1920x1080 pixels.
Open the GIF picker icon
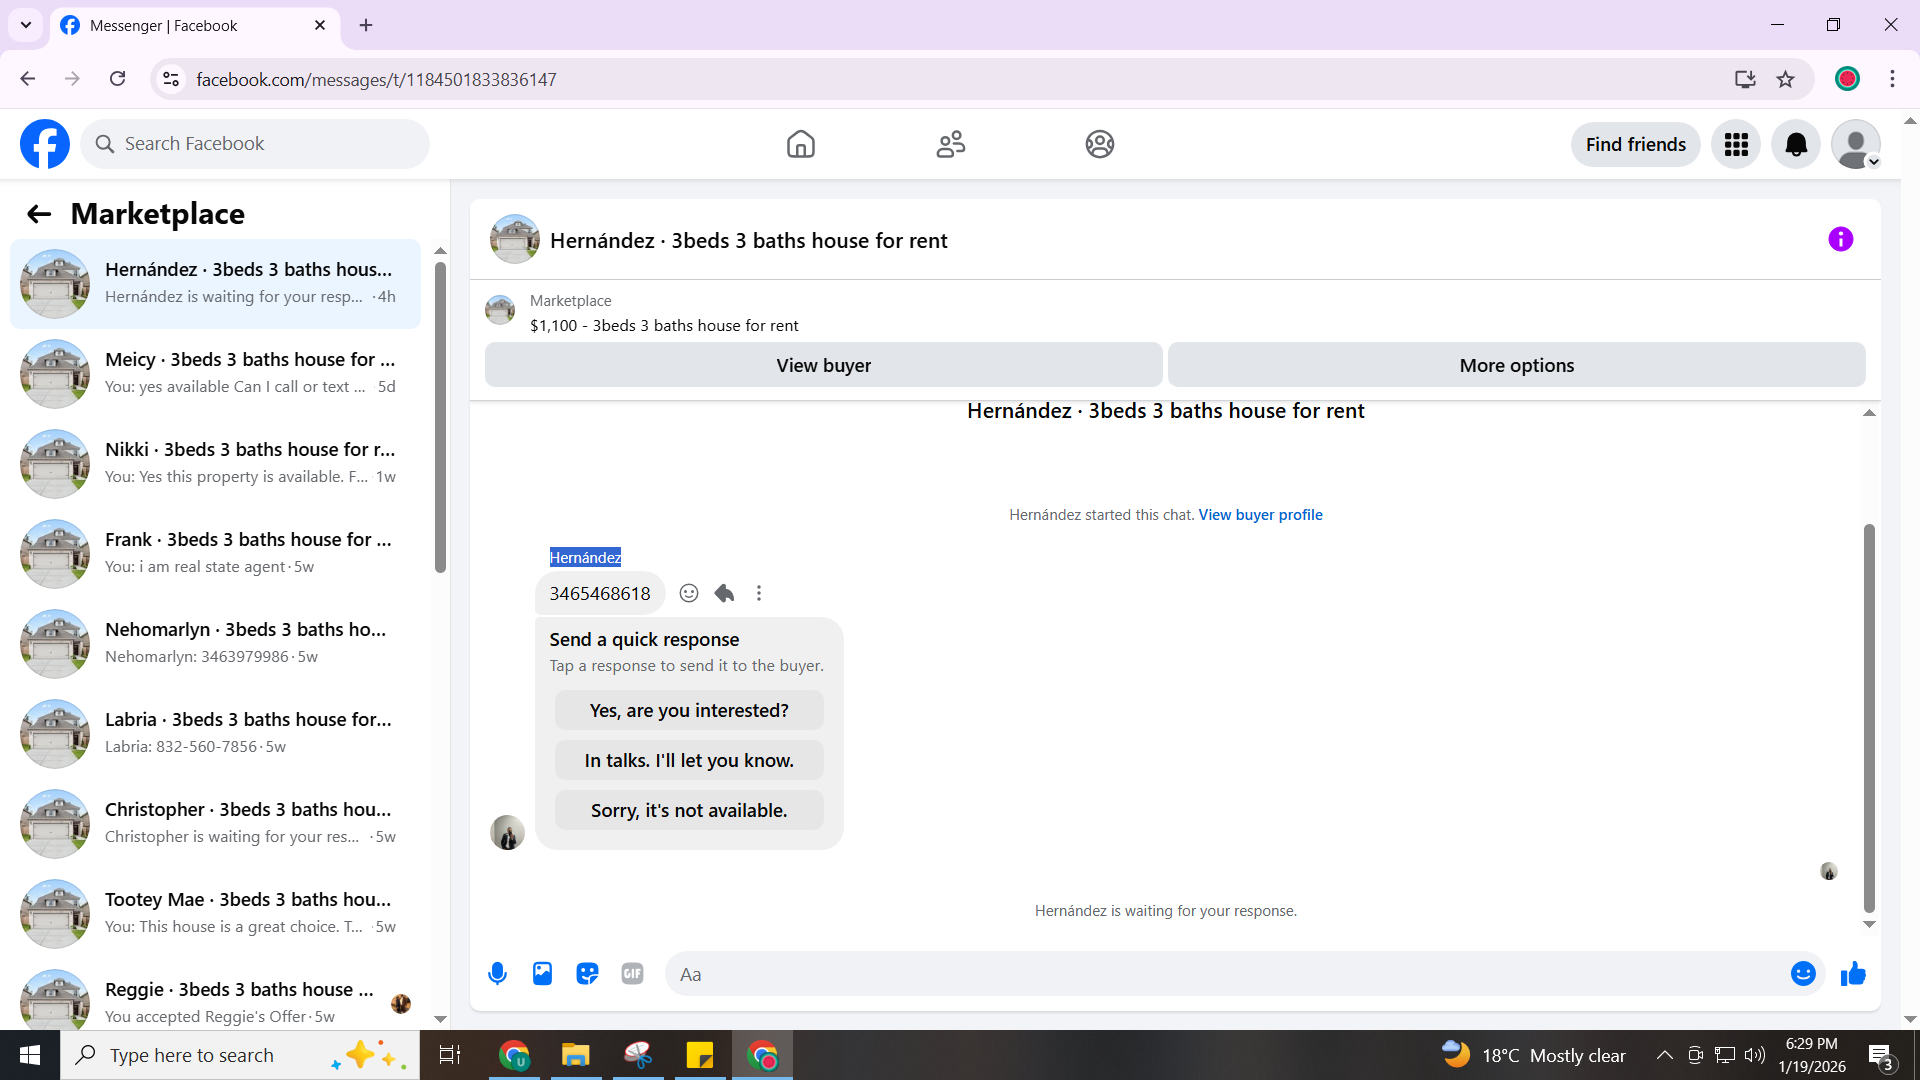click(x=632, y=974)
